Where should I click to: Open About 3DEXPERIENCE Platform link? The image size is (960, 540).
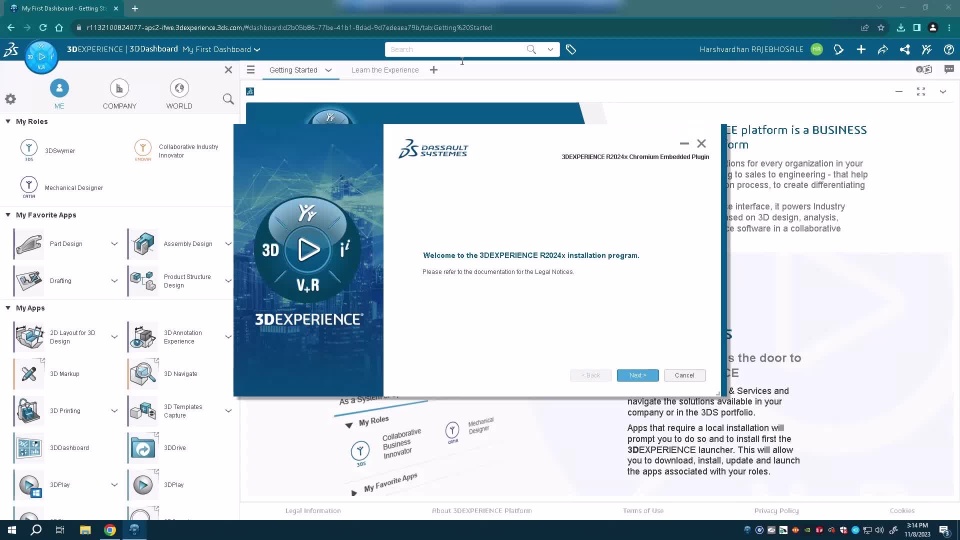click(482, 511)
